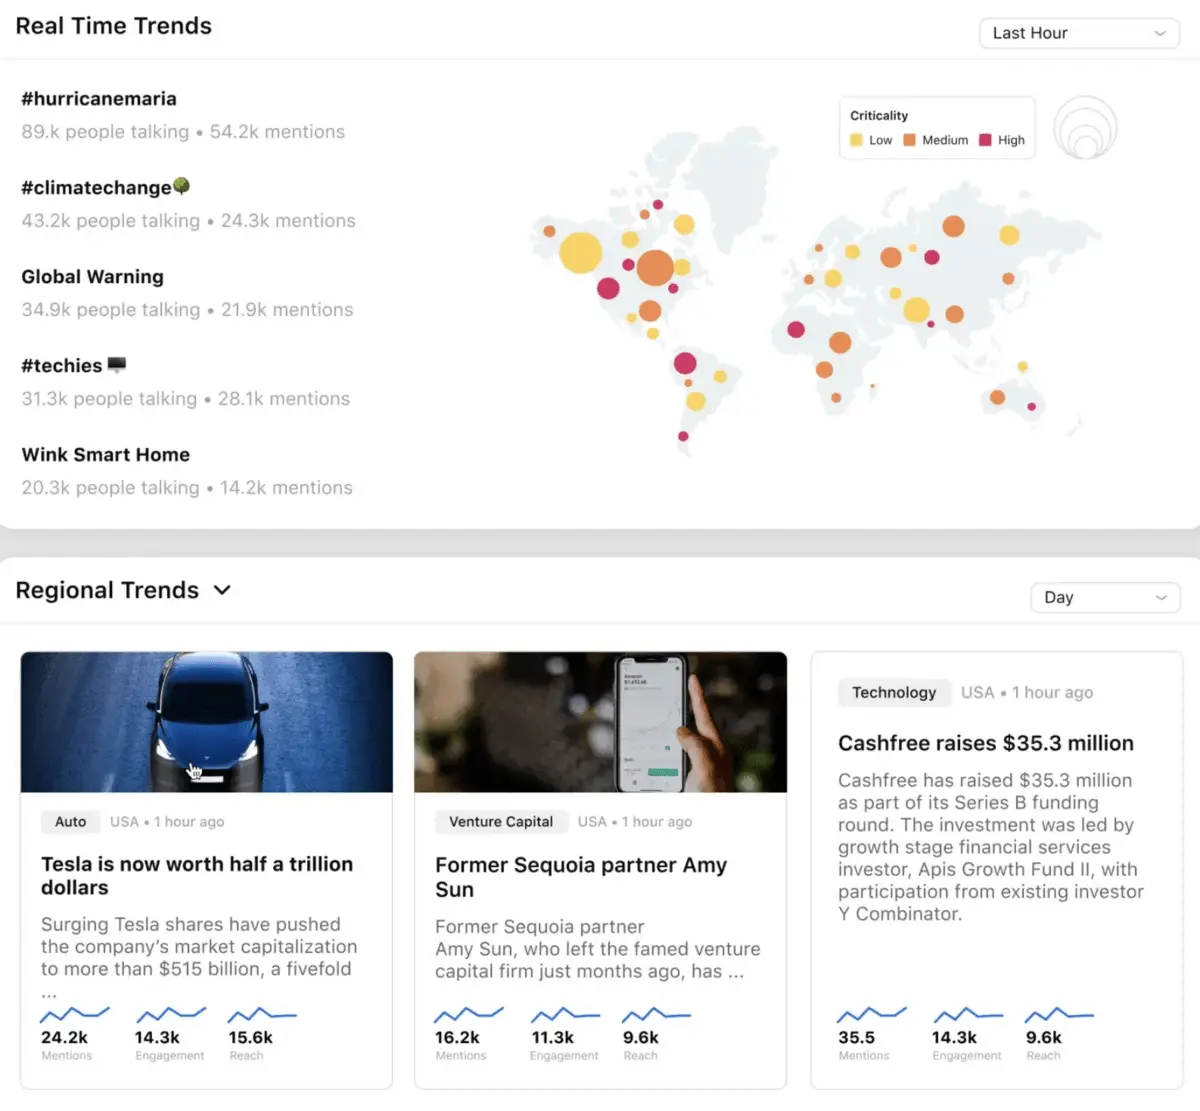The height and width of the screenshot is (1111, 1200).
Task: Click the Reach sparkline on the Amy Sun card
Action: pos(655,1013)
